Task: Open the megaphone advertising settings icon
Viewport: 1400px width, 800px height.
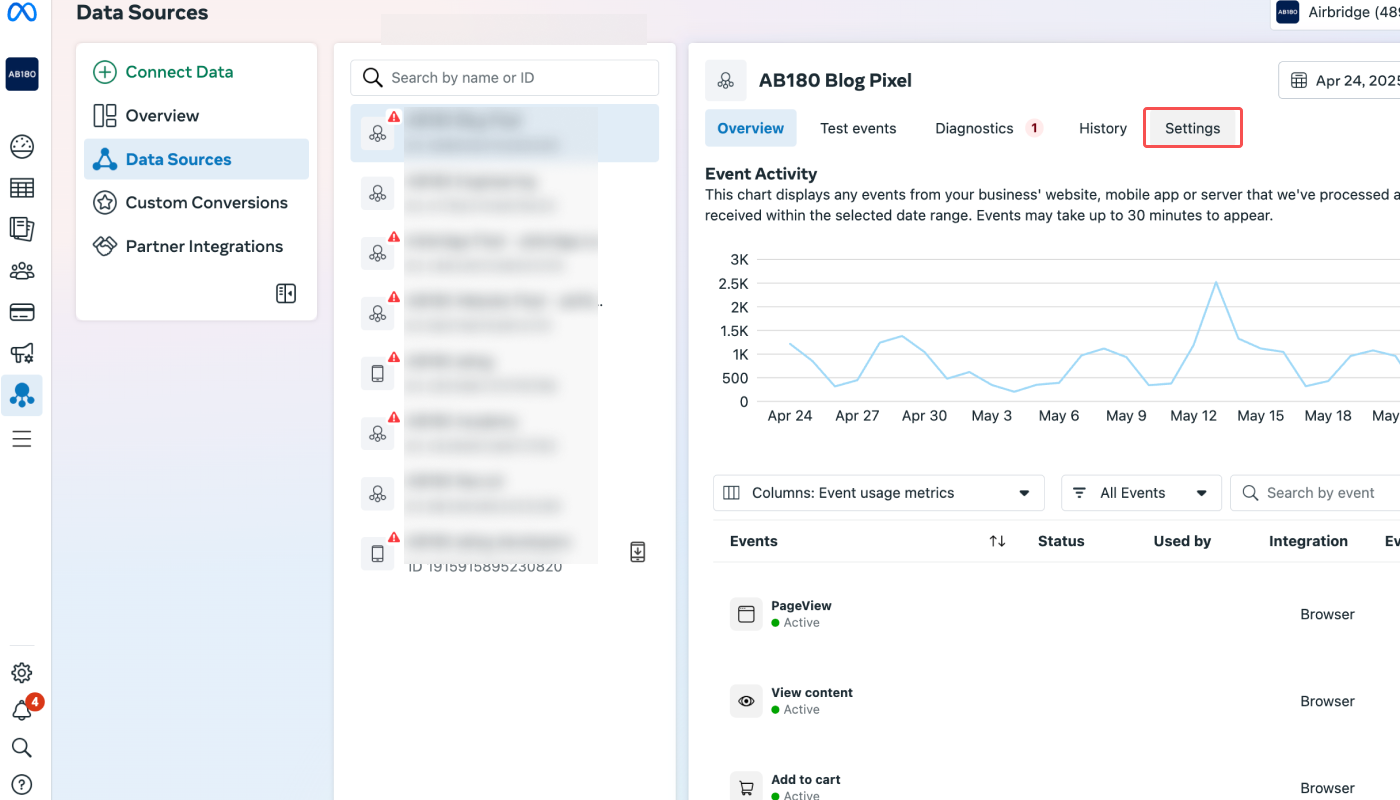Action: click(x=22, y=353)
